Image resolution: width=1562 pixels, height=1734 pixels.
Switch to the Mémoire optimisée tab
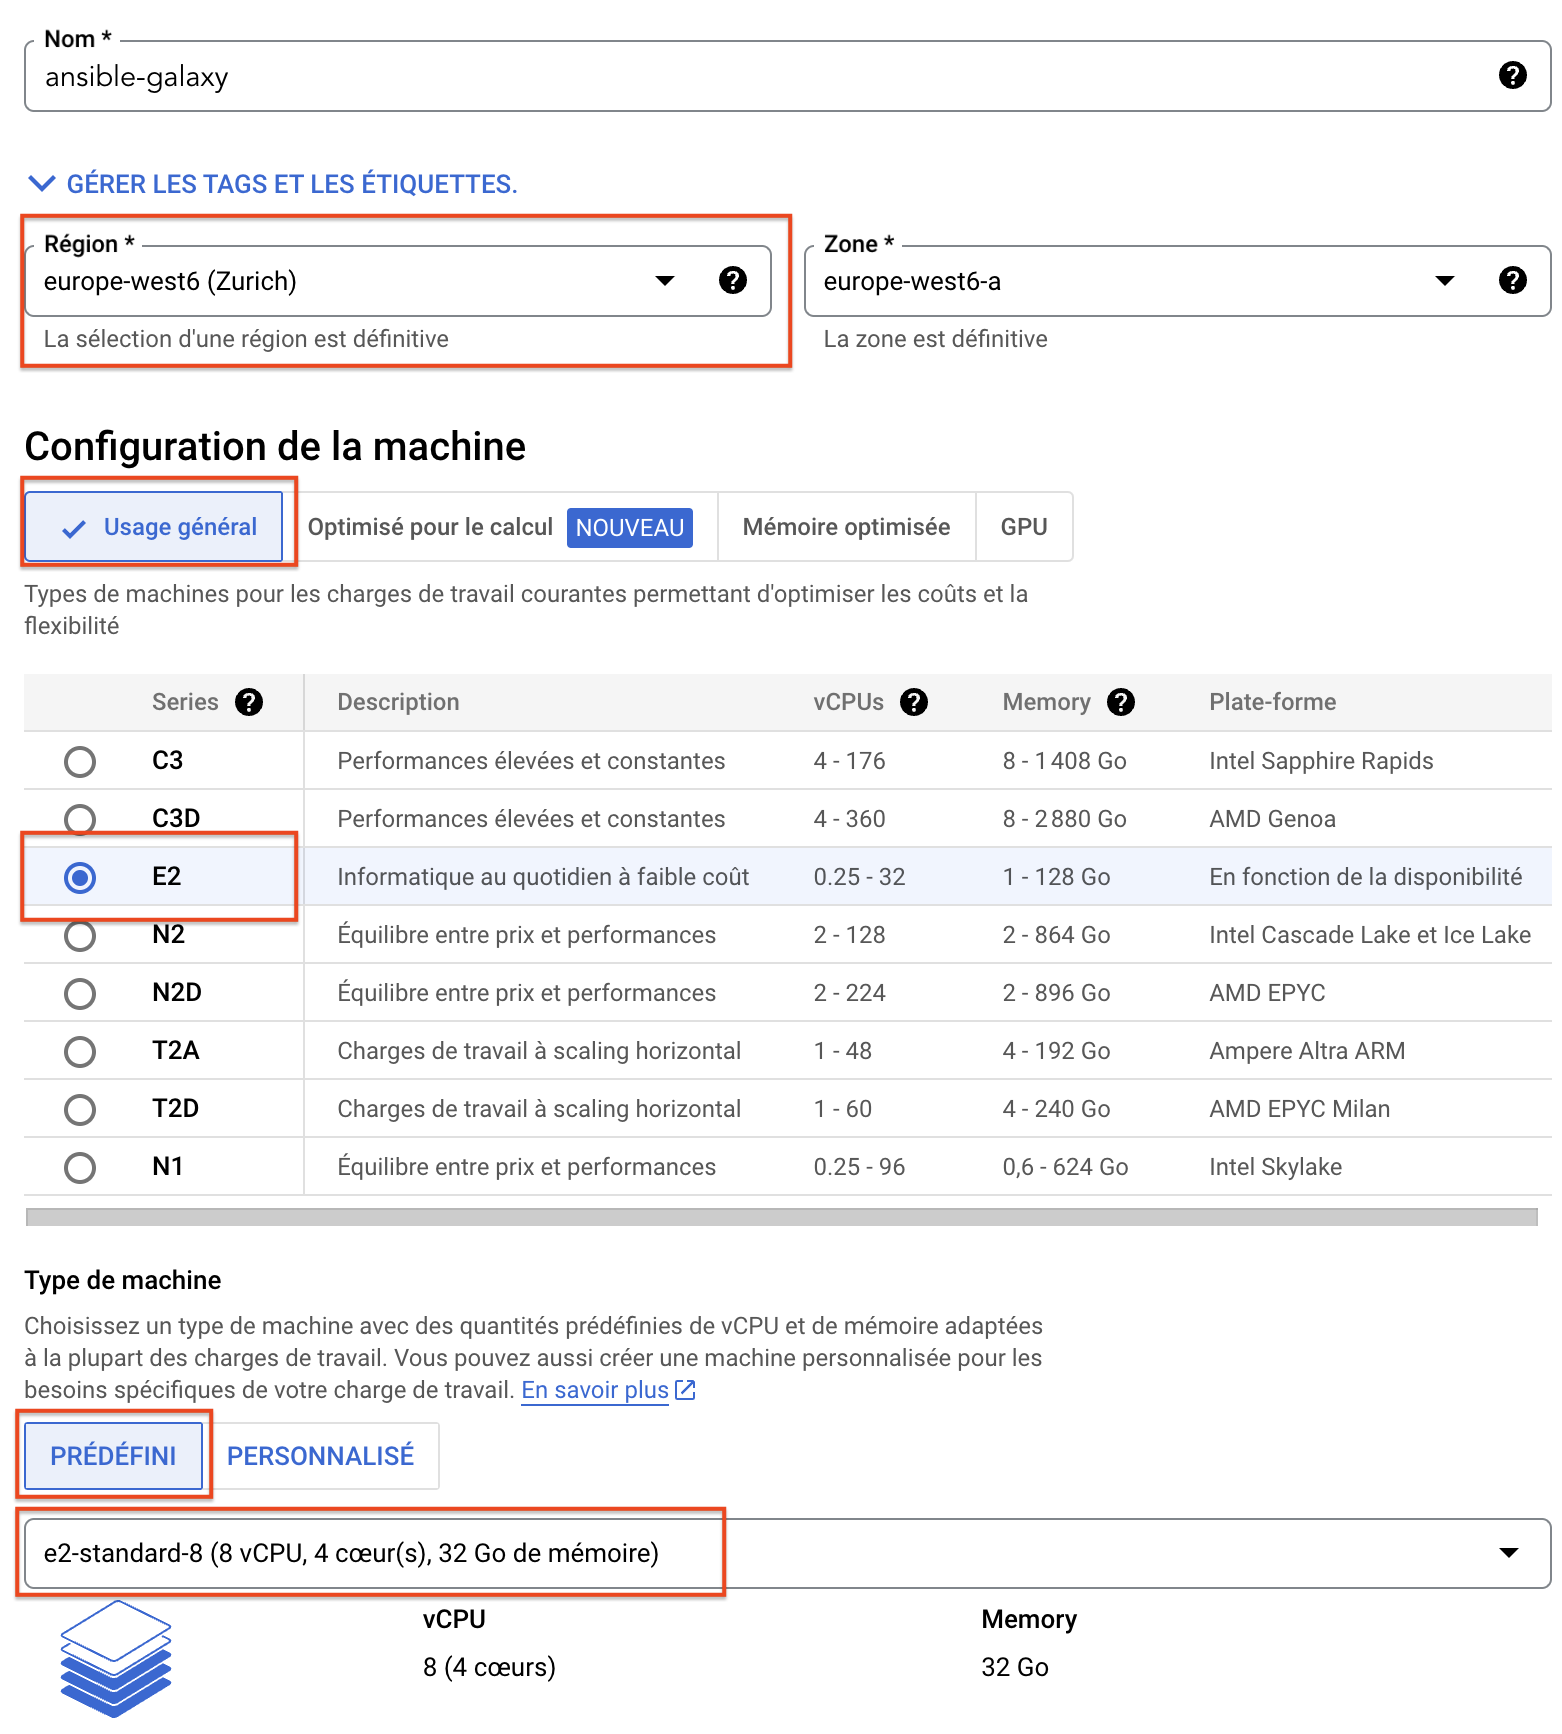846,527
